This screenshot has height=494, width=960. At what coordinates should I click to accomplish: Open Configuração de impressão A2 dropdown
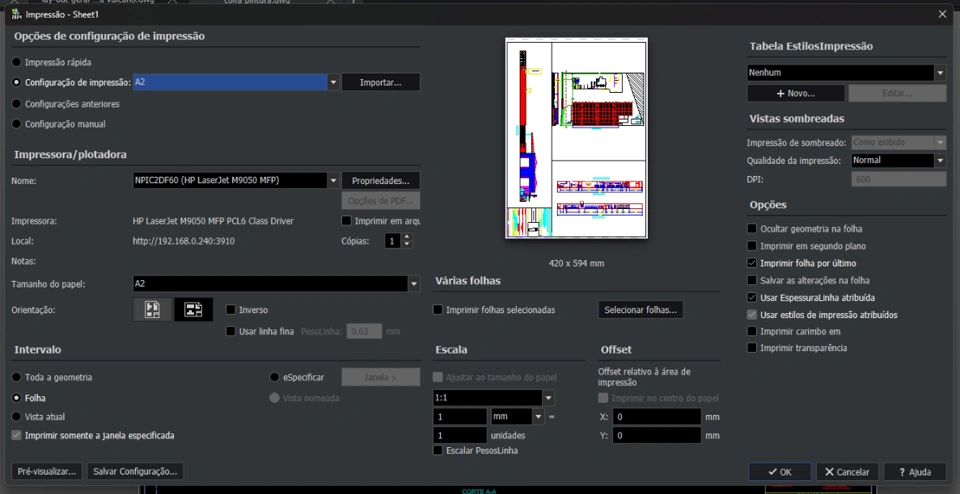pyautogui.click(x=333, y=82)
